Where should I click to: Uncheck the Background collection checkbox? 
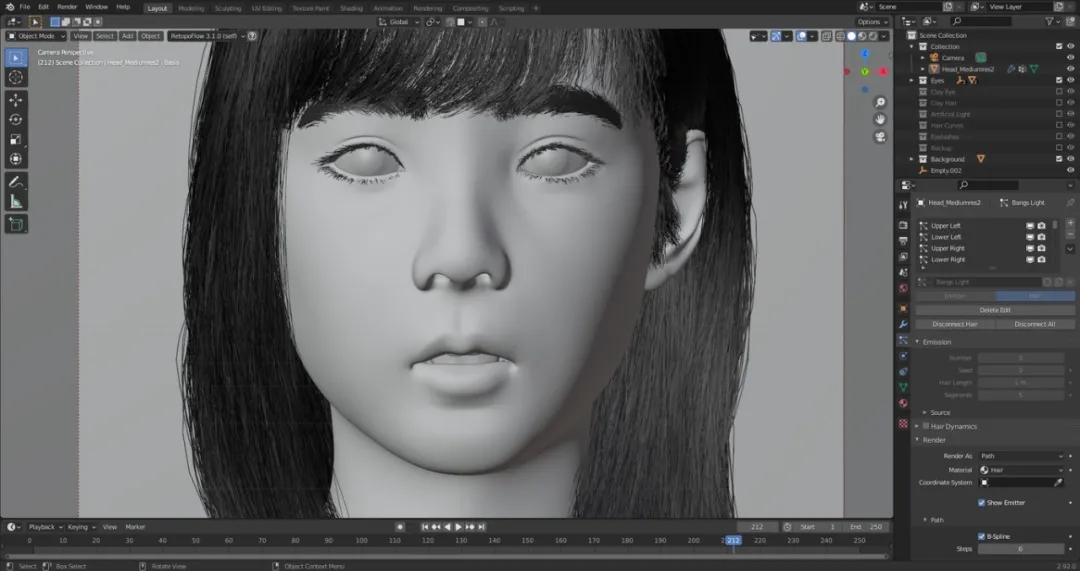[x=1059, y=159]
